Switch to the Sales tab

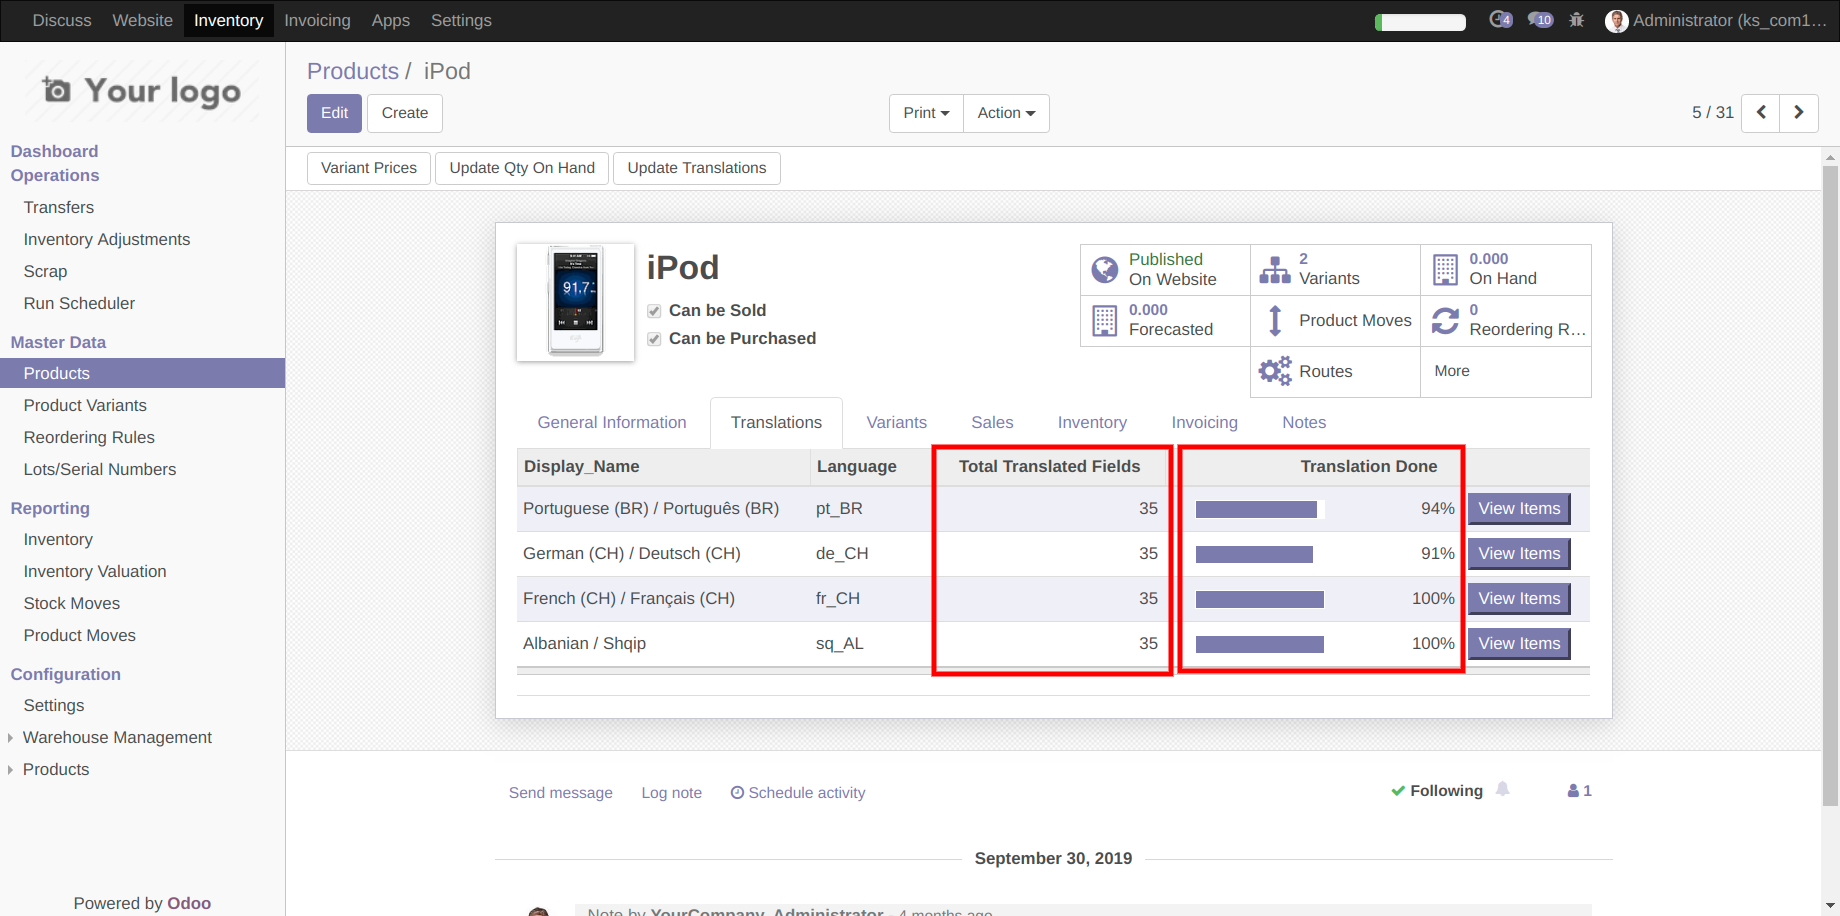coord(992,423)
